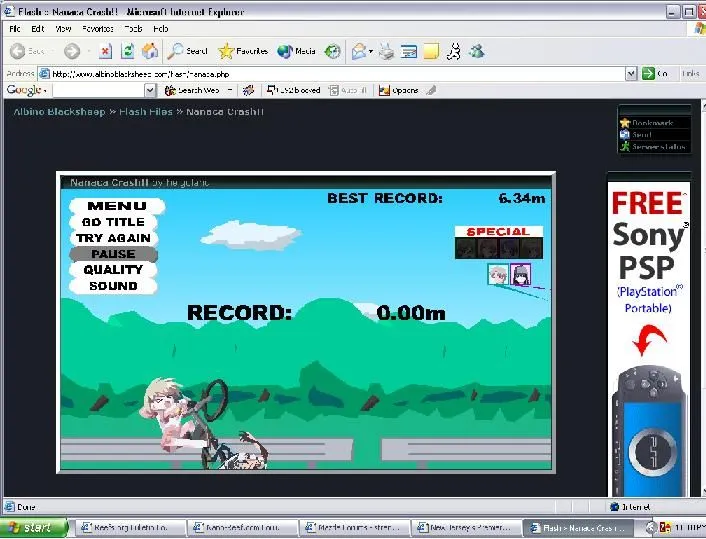706x539 pixels.
Task: Expand the Mail button dropdown arrow
Action: 371,51
